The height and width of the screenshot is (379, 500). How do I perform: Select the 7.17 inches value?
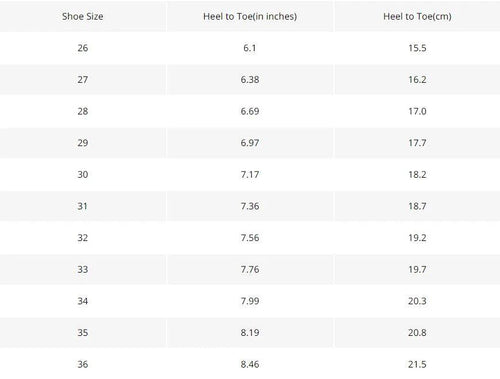[250, 175]
